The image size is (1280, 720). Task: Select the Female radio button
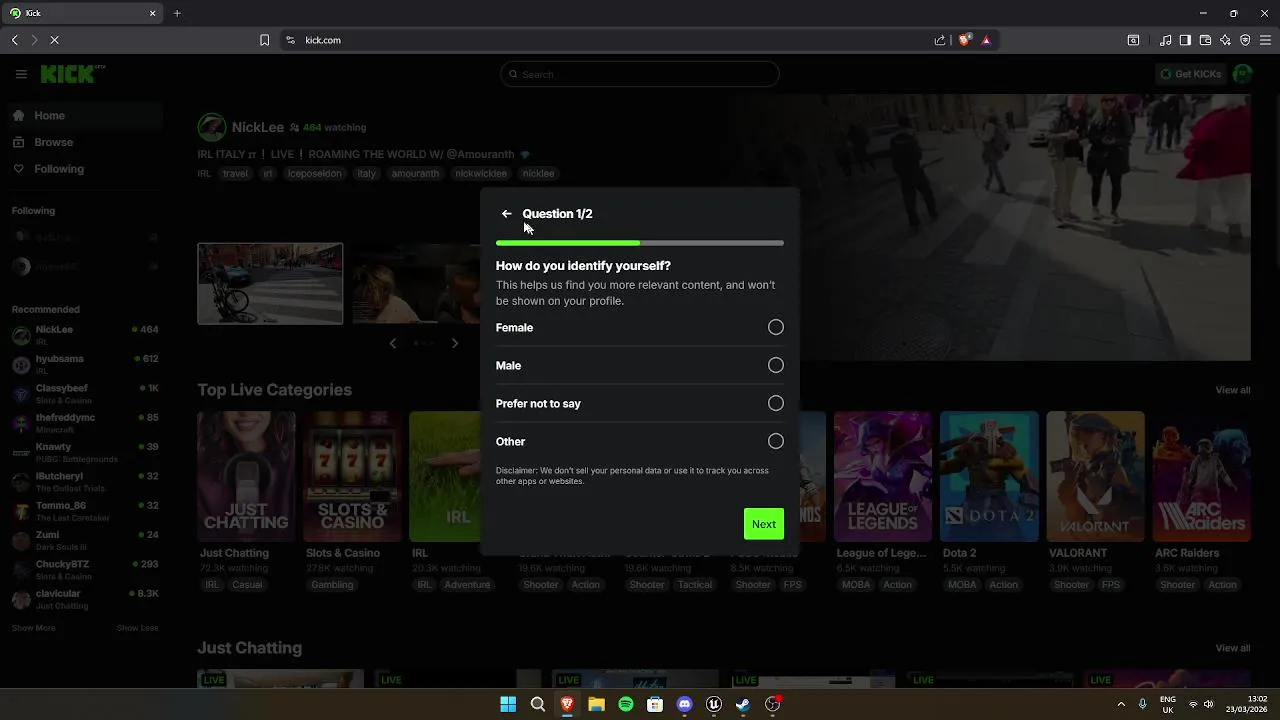(776, 327)
